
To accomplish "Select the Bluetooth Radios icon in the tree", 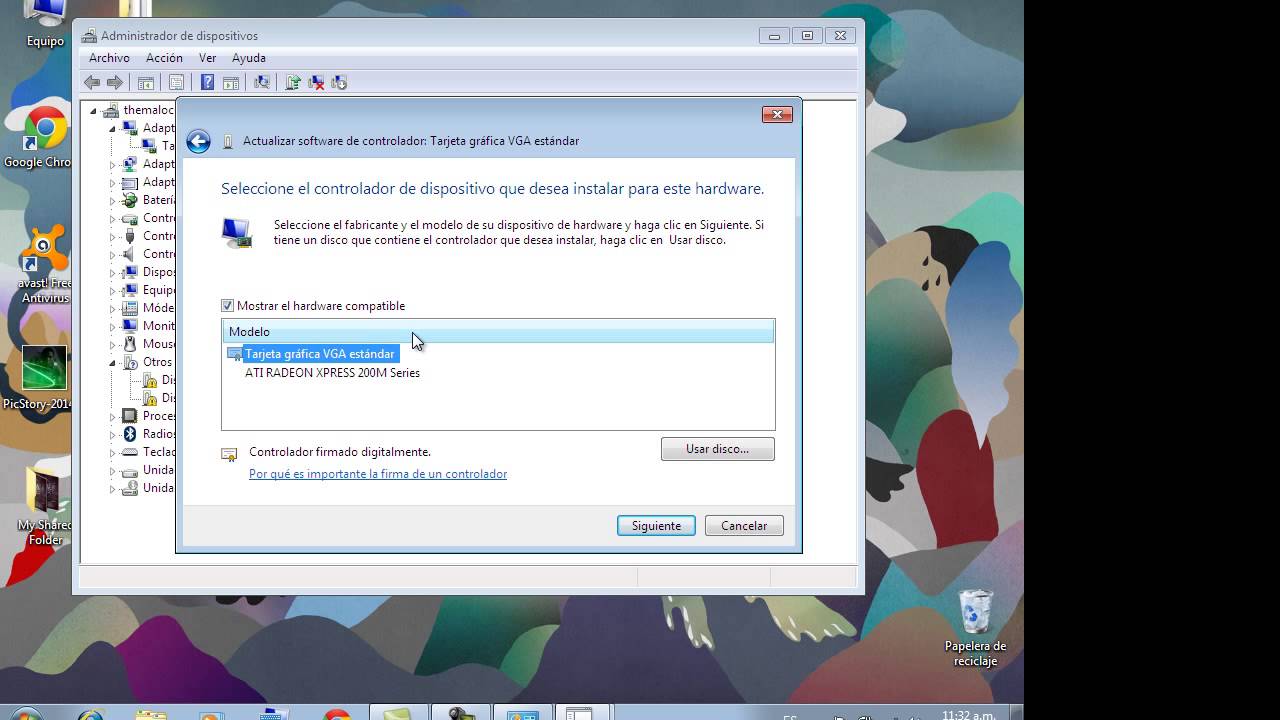I will tap(129, 434).
